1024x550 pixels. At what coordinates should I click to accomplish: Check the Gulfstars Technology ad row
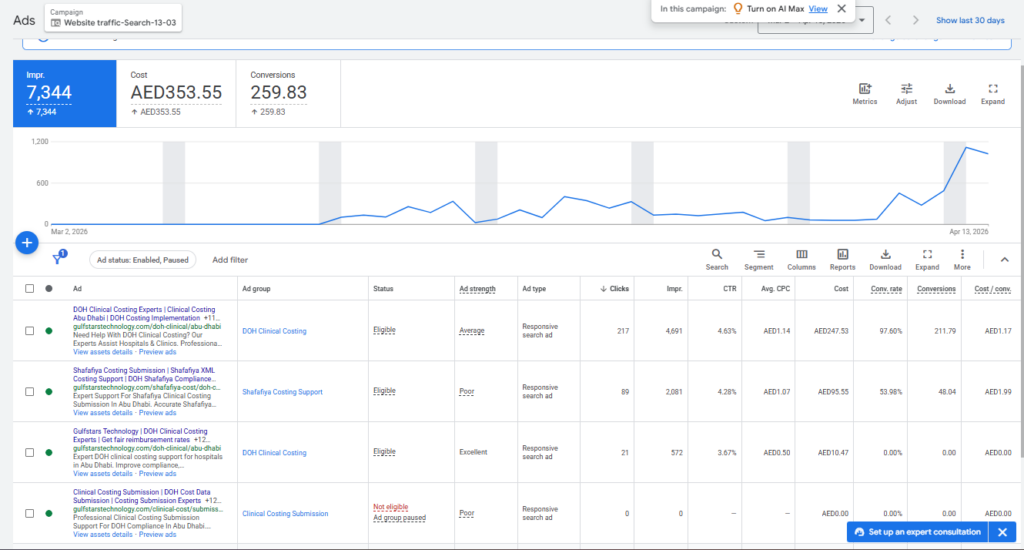pos(29,453)
